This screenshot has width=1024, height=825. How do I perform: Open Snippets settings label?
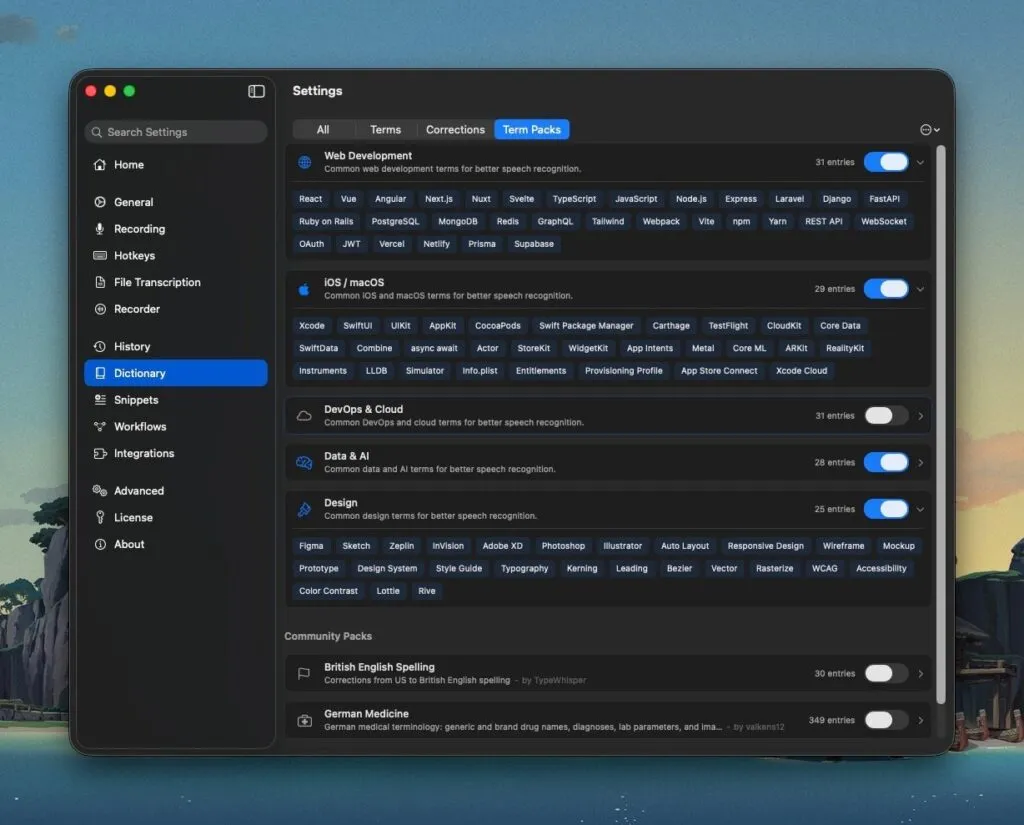[x=136, y=400]
